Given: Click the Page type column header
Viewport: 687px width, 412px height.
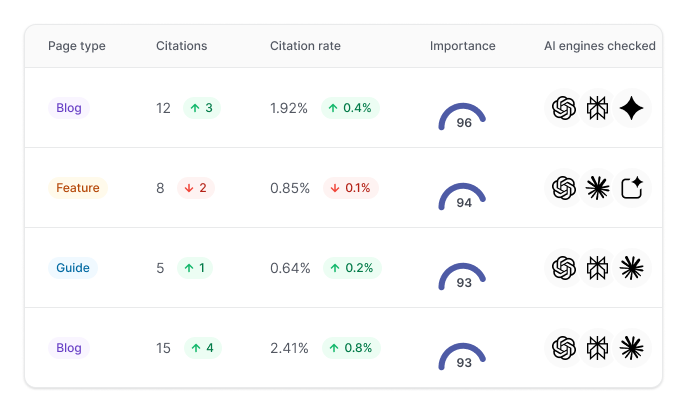Looking at the screenshot, I should (76, 46).
